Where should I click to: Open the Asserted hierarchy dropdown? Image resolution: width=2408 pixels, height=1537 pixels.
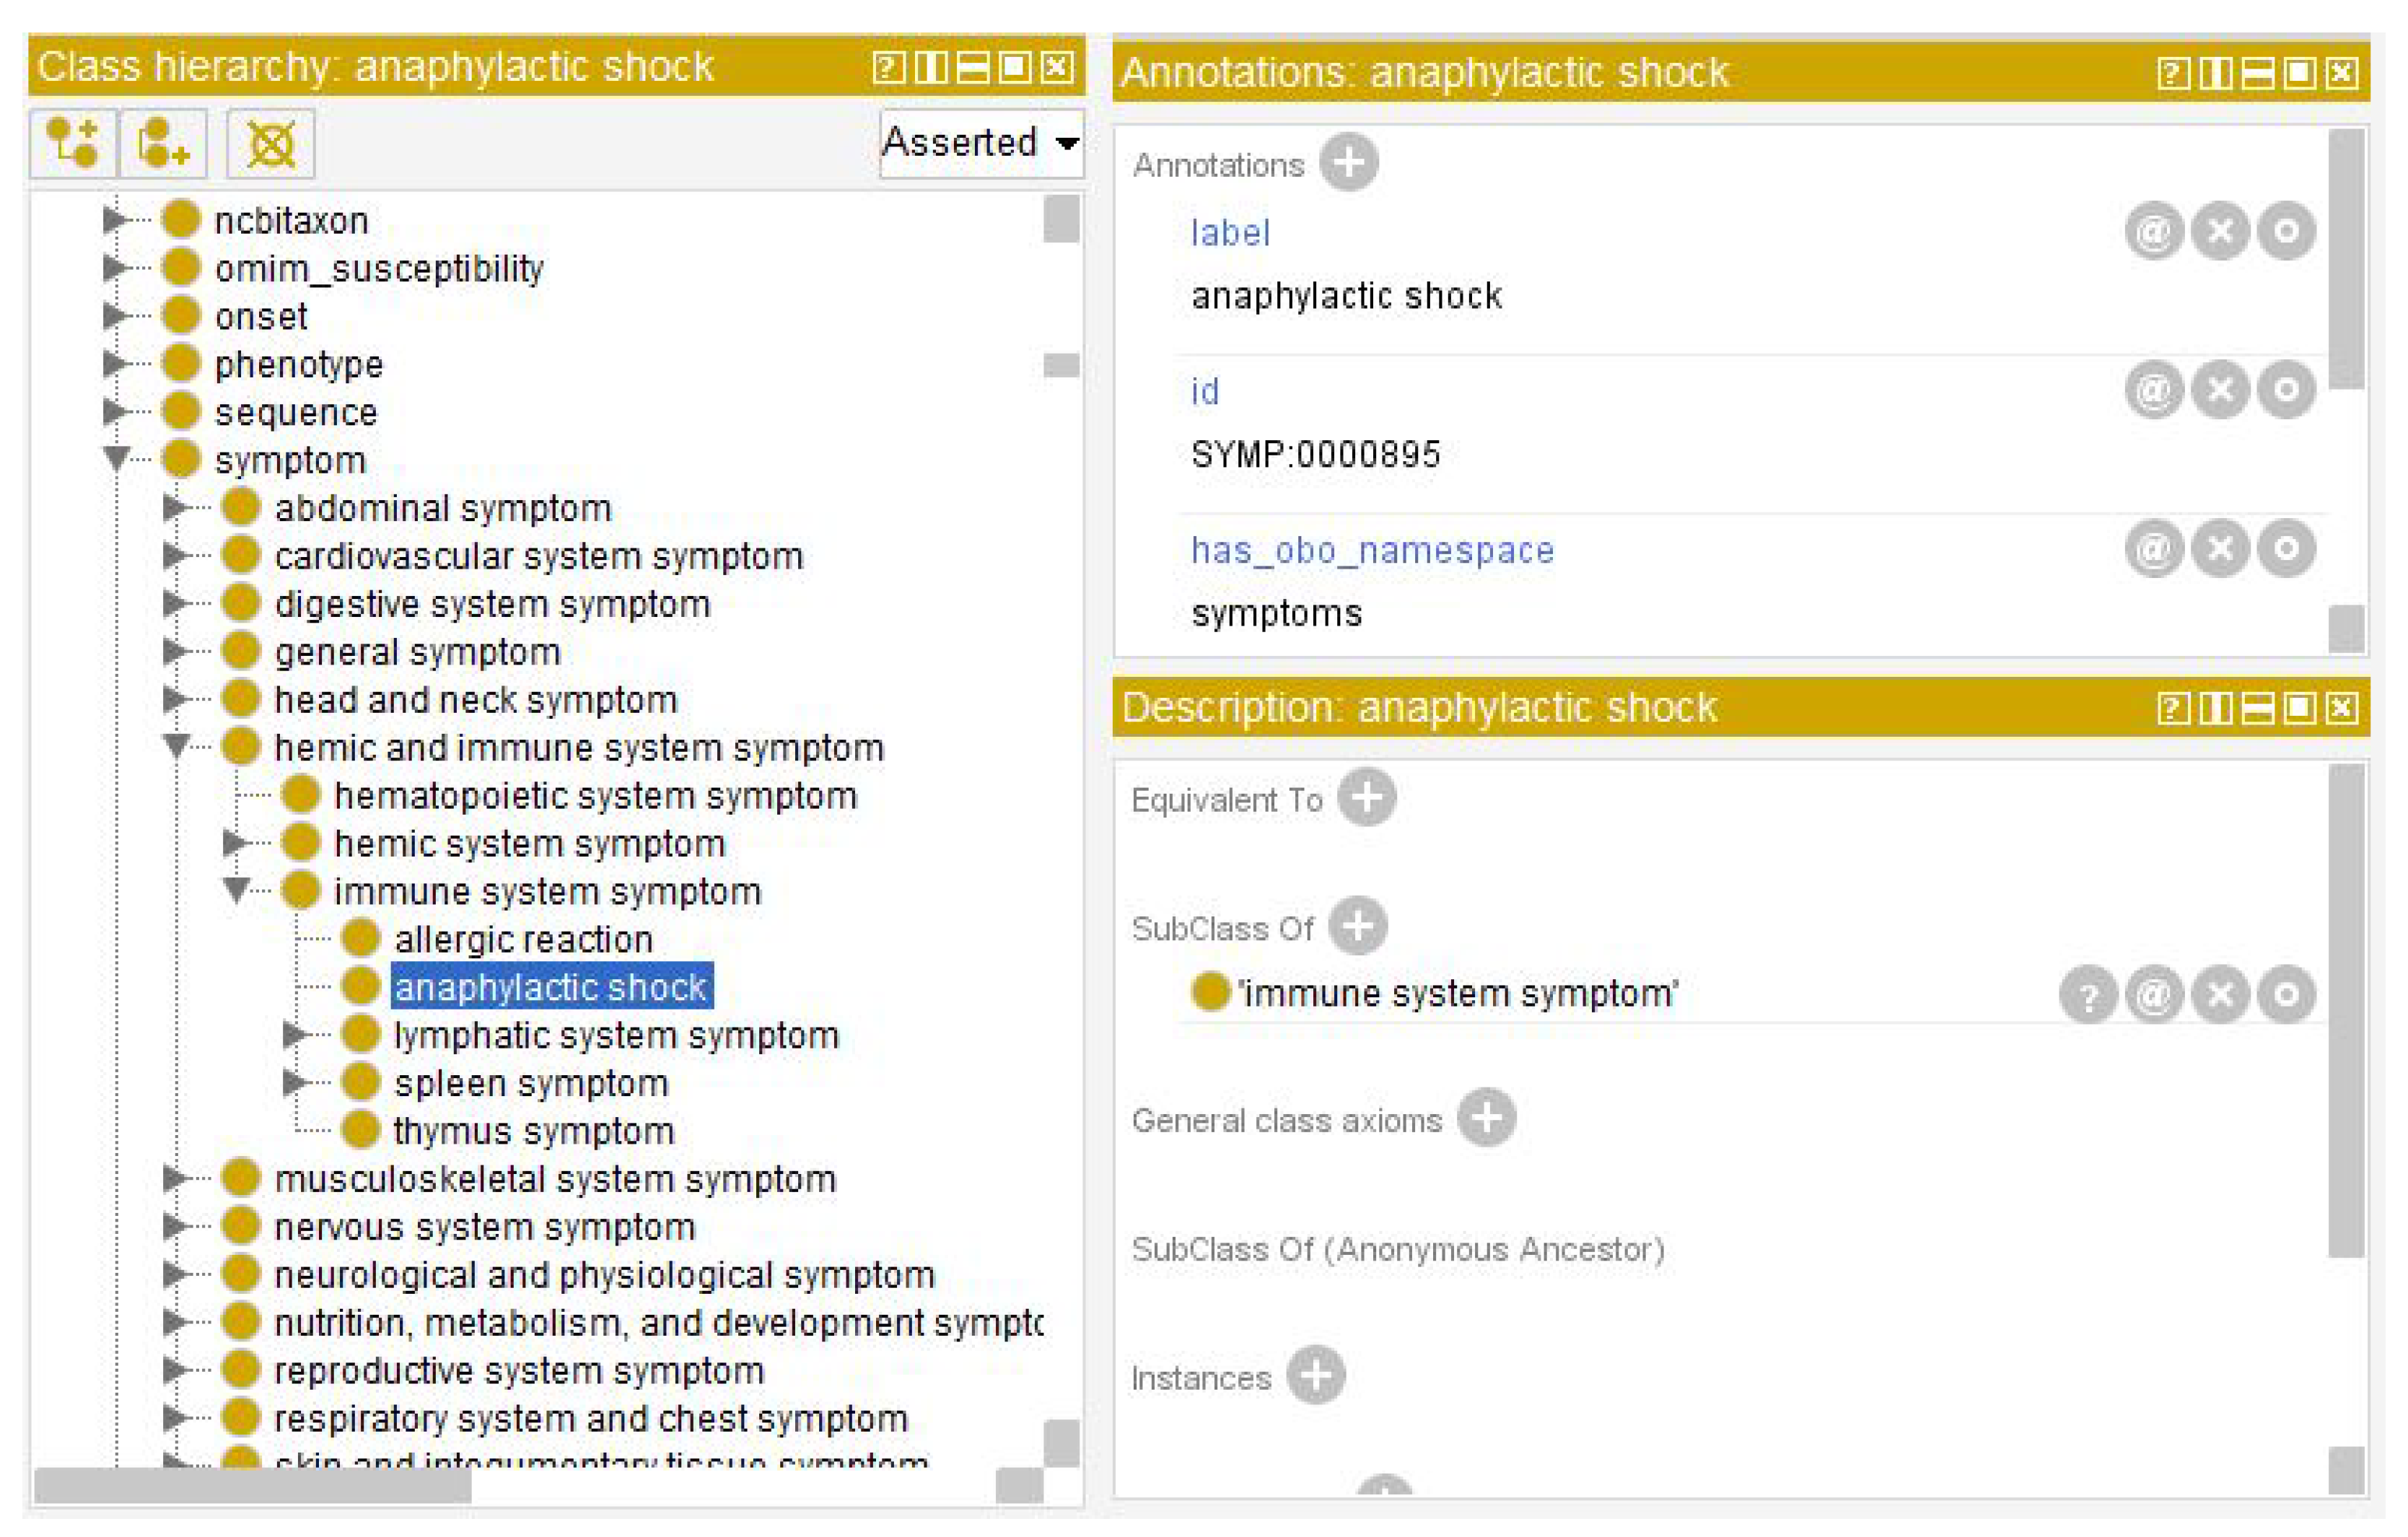click(x=981, y=143)
